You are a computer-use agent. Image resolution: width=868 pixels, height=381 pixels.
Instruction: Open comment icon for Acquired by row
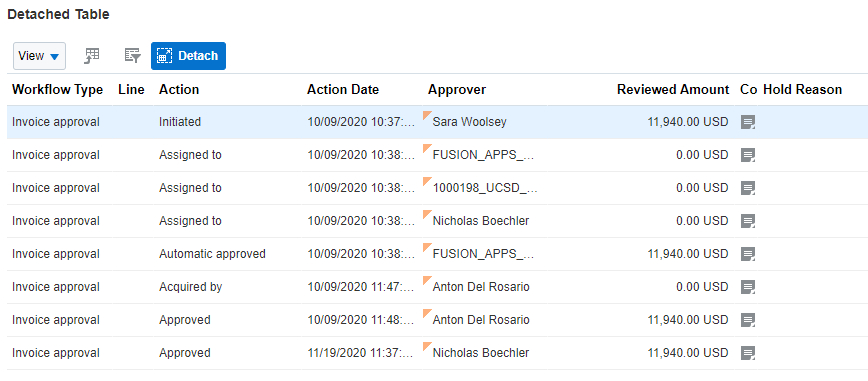click(748, 287)
